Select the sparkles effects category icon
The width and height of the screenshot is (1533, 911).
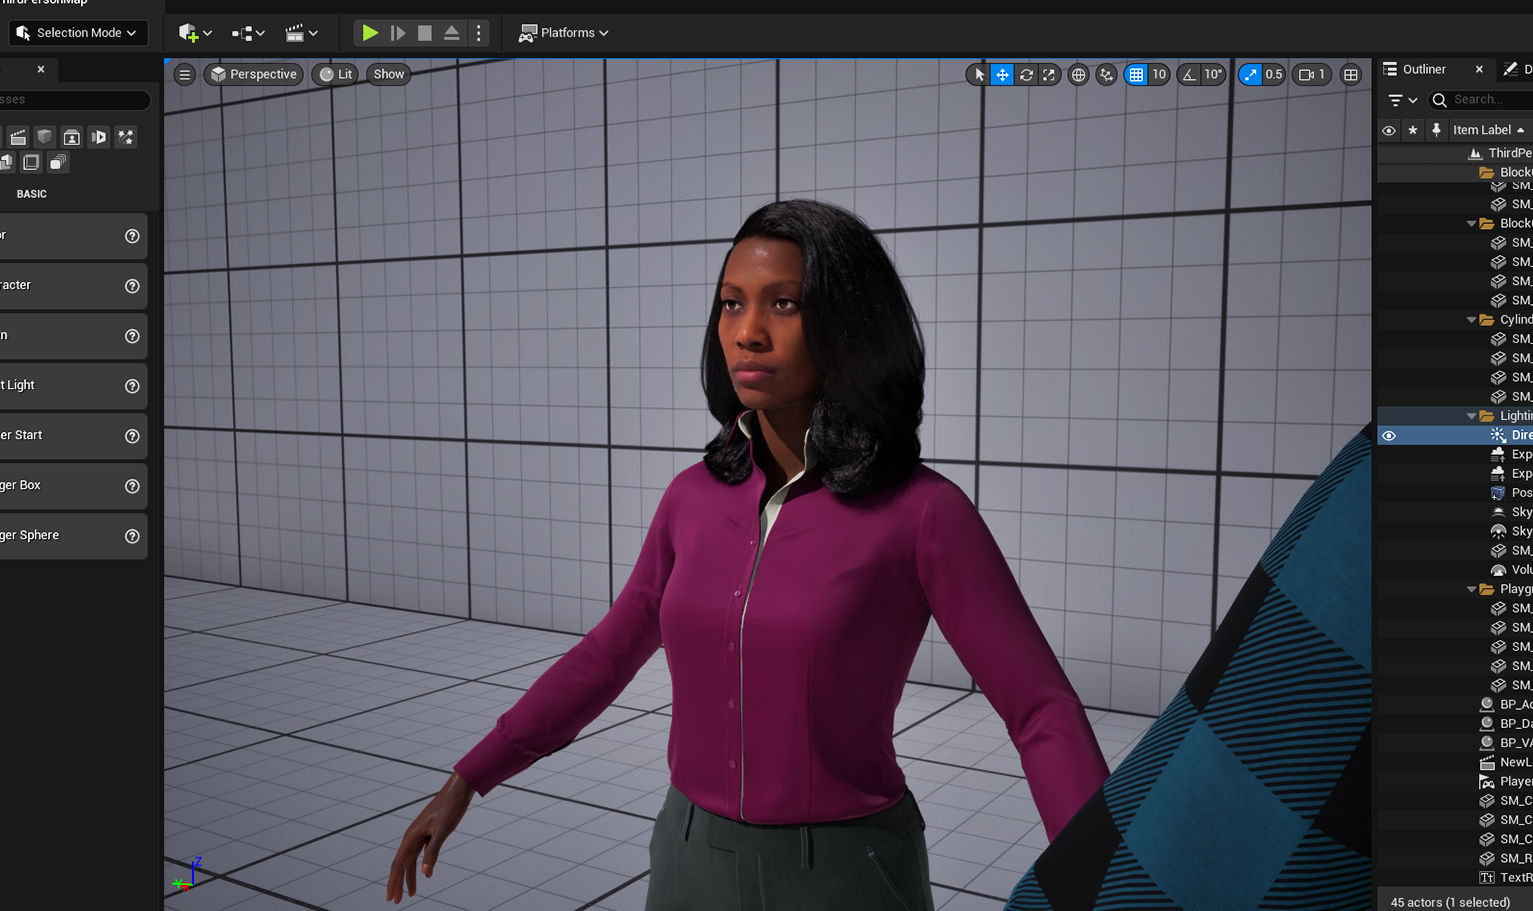pos(125,137)
